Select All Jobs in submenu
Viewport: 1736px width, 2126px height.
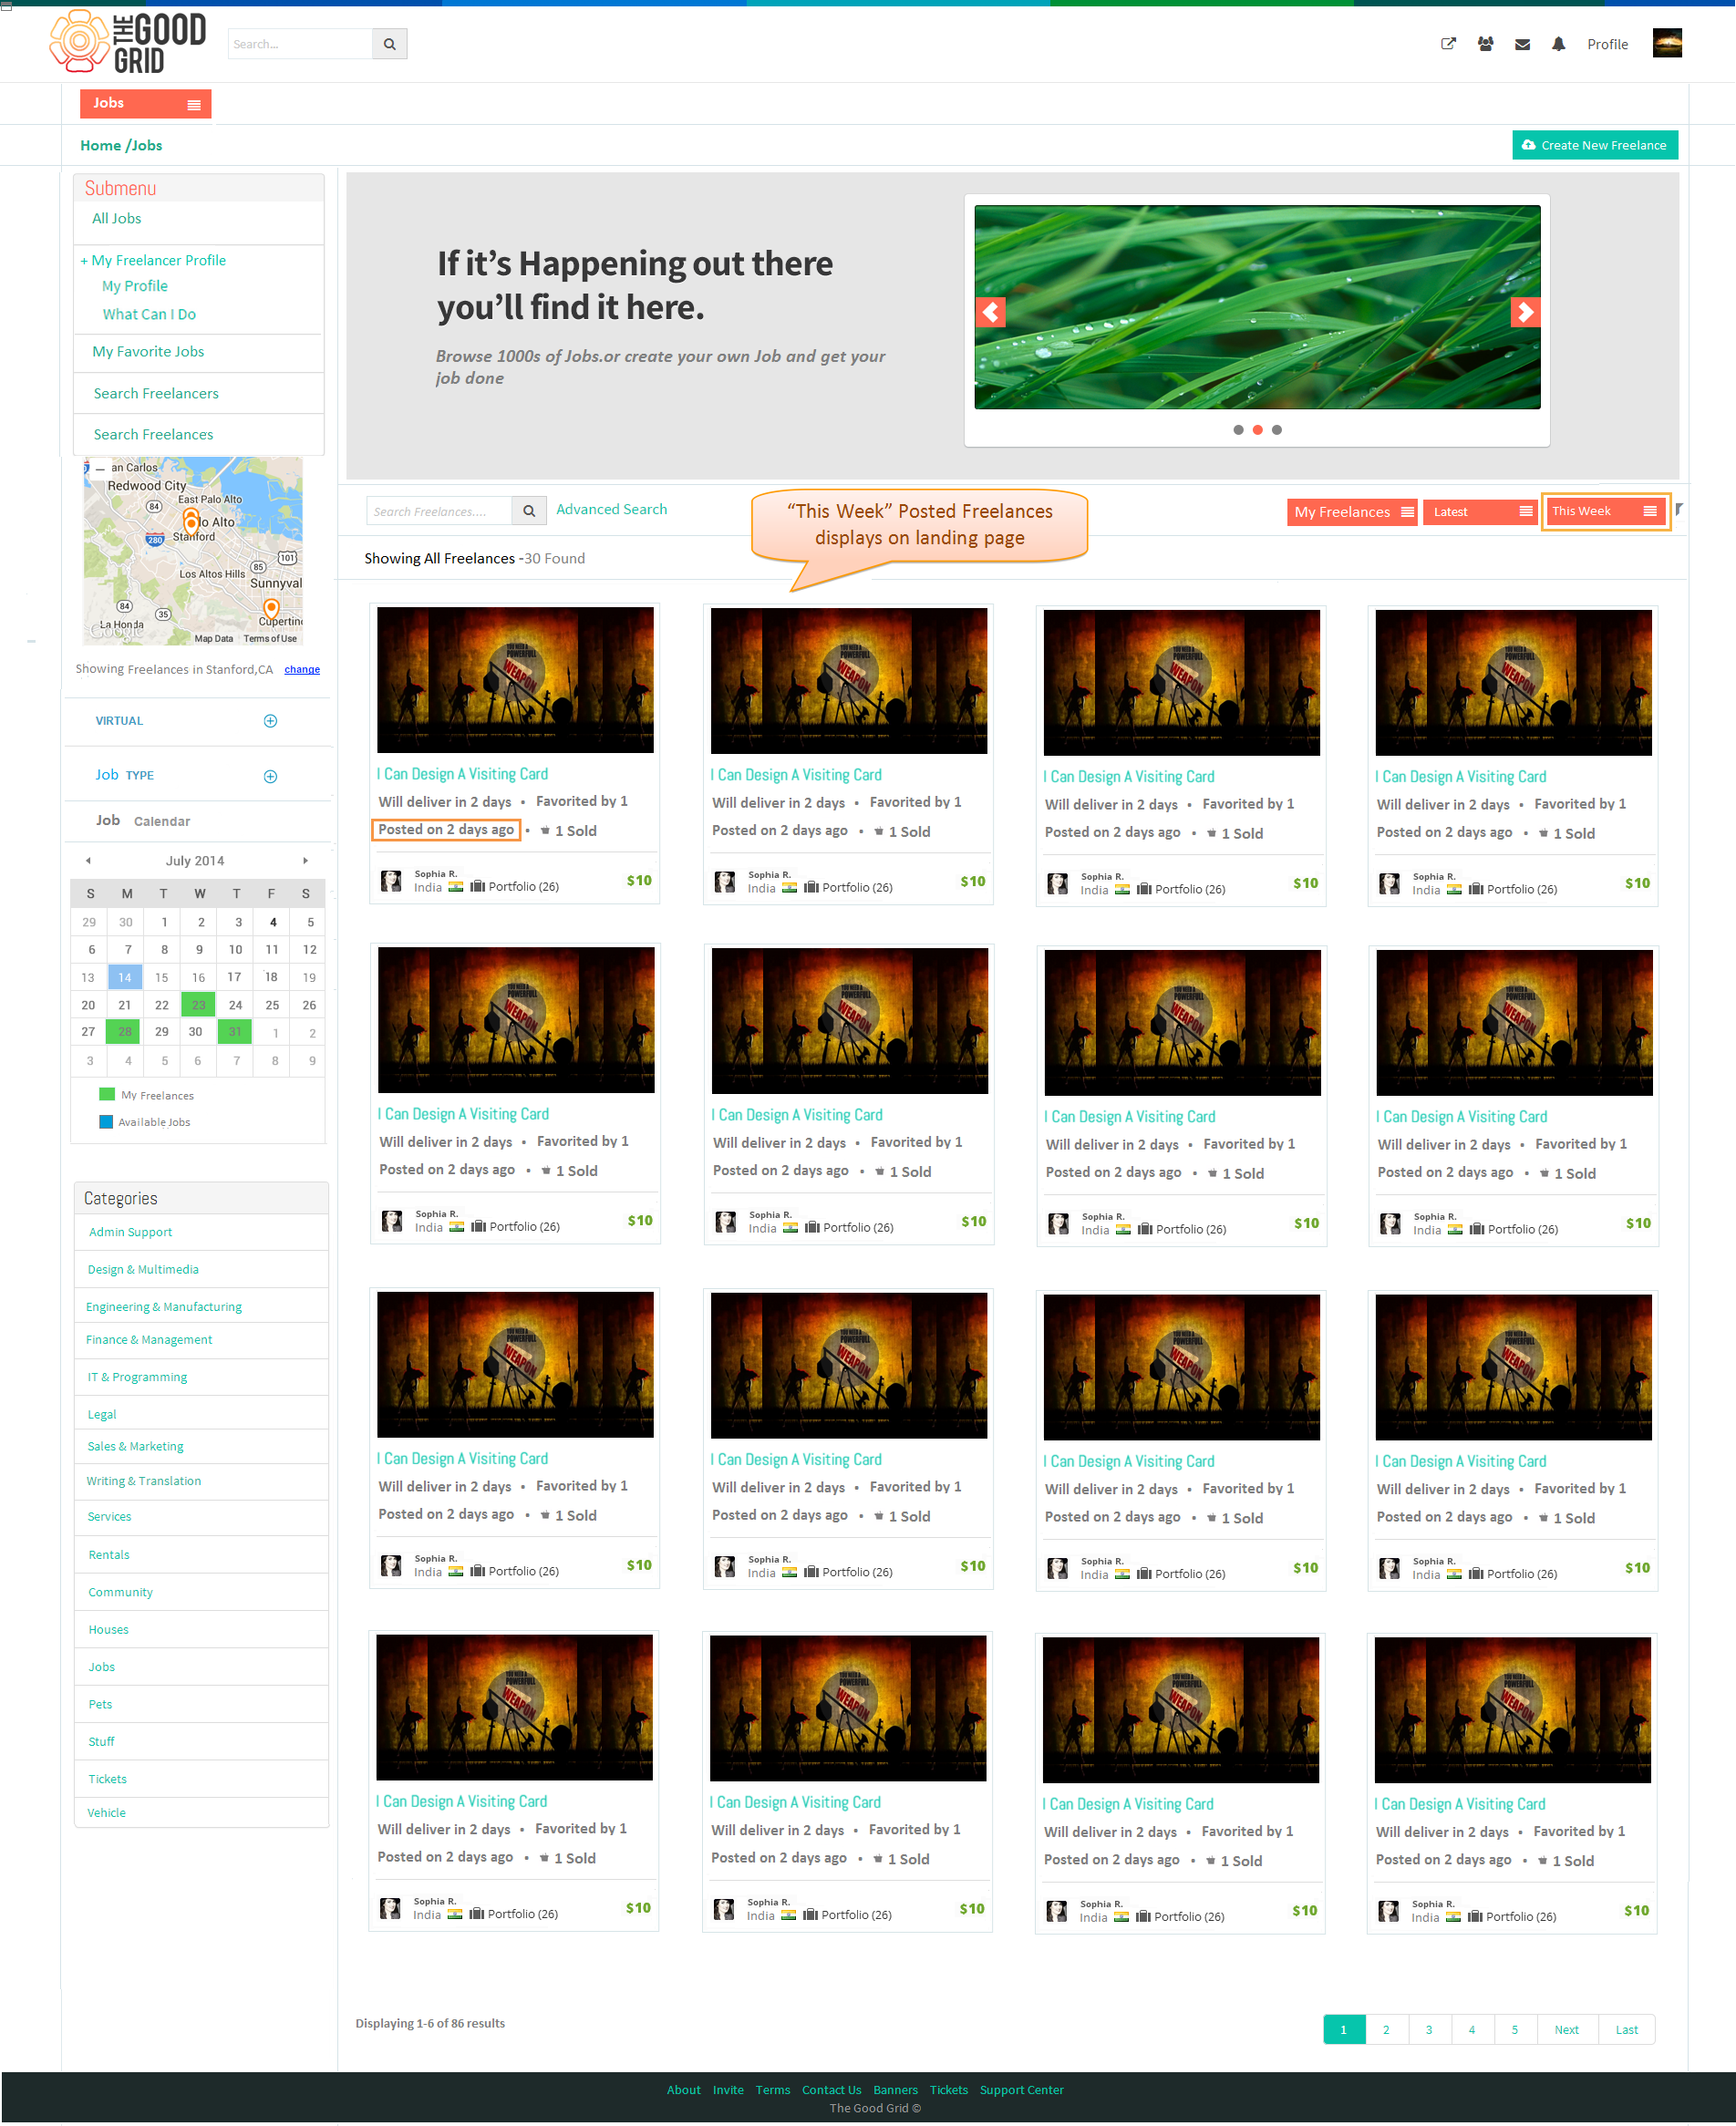click(117, 218)
